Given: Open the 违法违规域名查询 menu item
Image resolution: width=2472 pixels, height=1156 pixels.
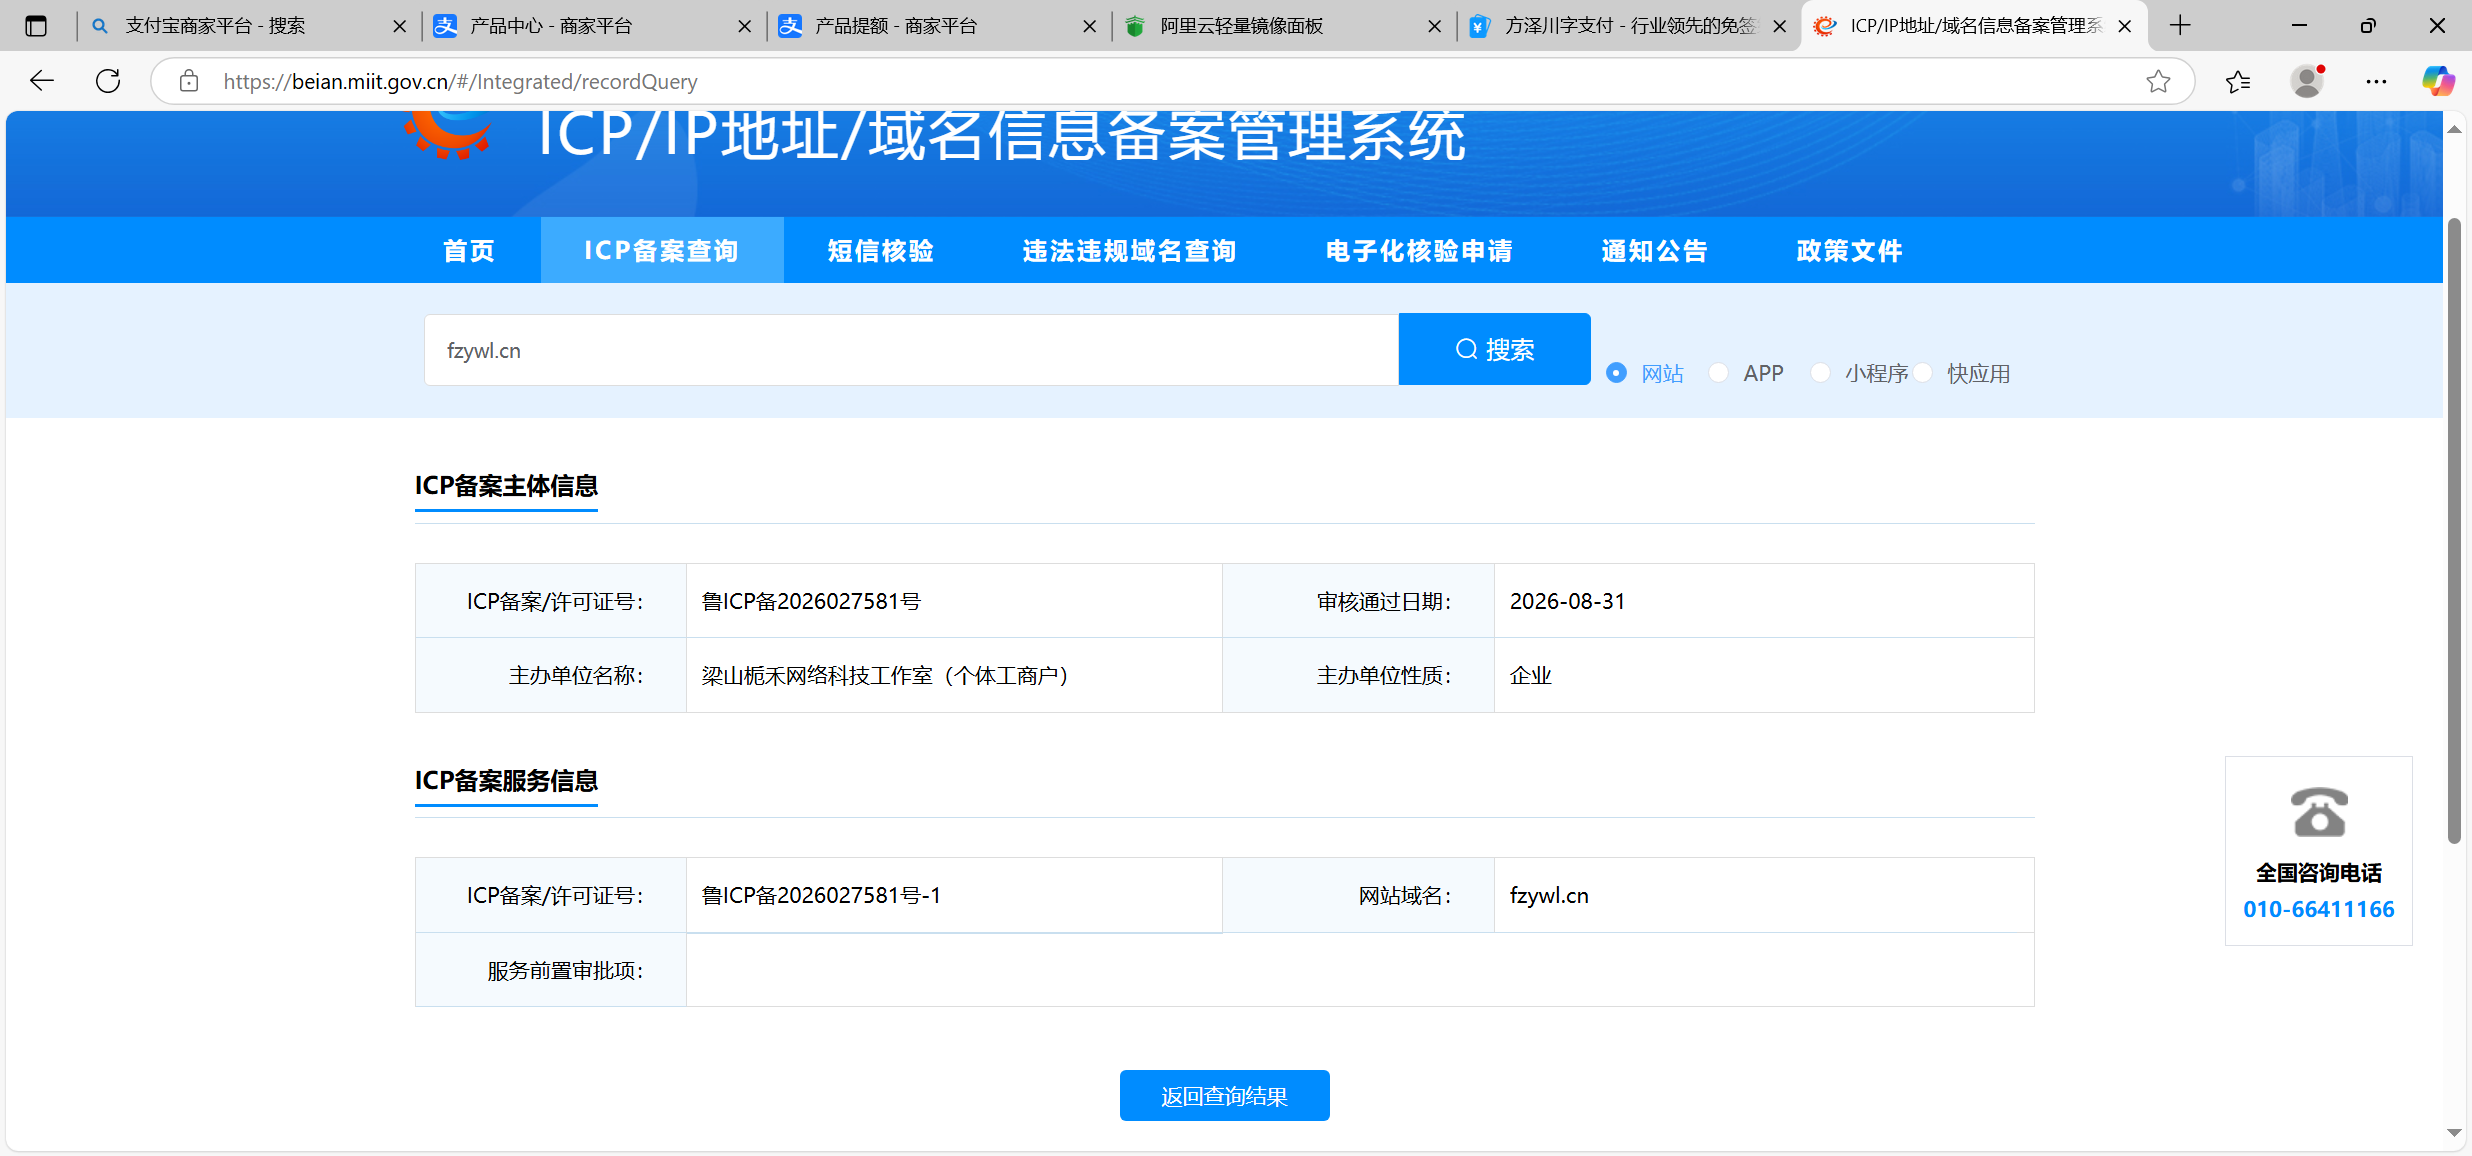Looking at the screenshot, I should (x=1129, y=250).
